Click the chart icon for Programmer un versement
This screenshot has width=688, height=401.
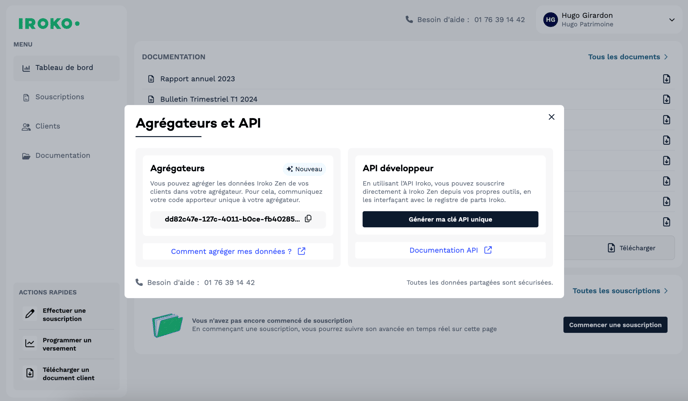[29, 343]
